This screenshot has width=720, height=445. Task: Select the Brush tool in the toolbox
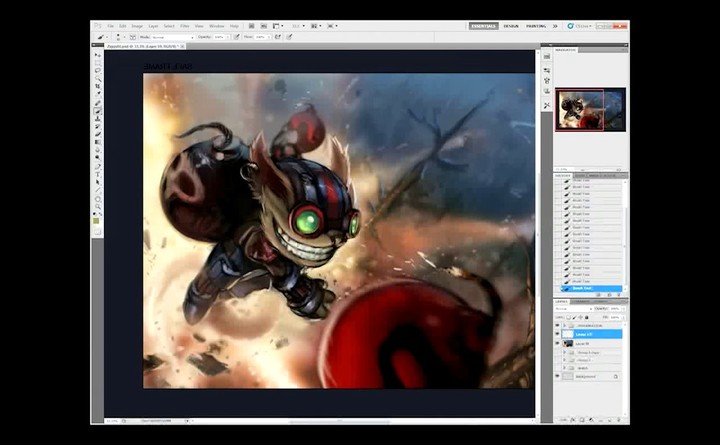click(x=97, y=111)
